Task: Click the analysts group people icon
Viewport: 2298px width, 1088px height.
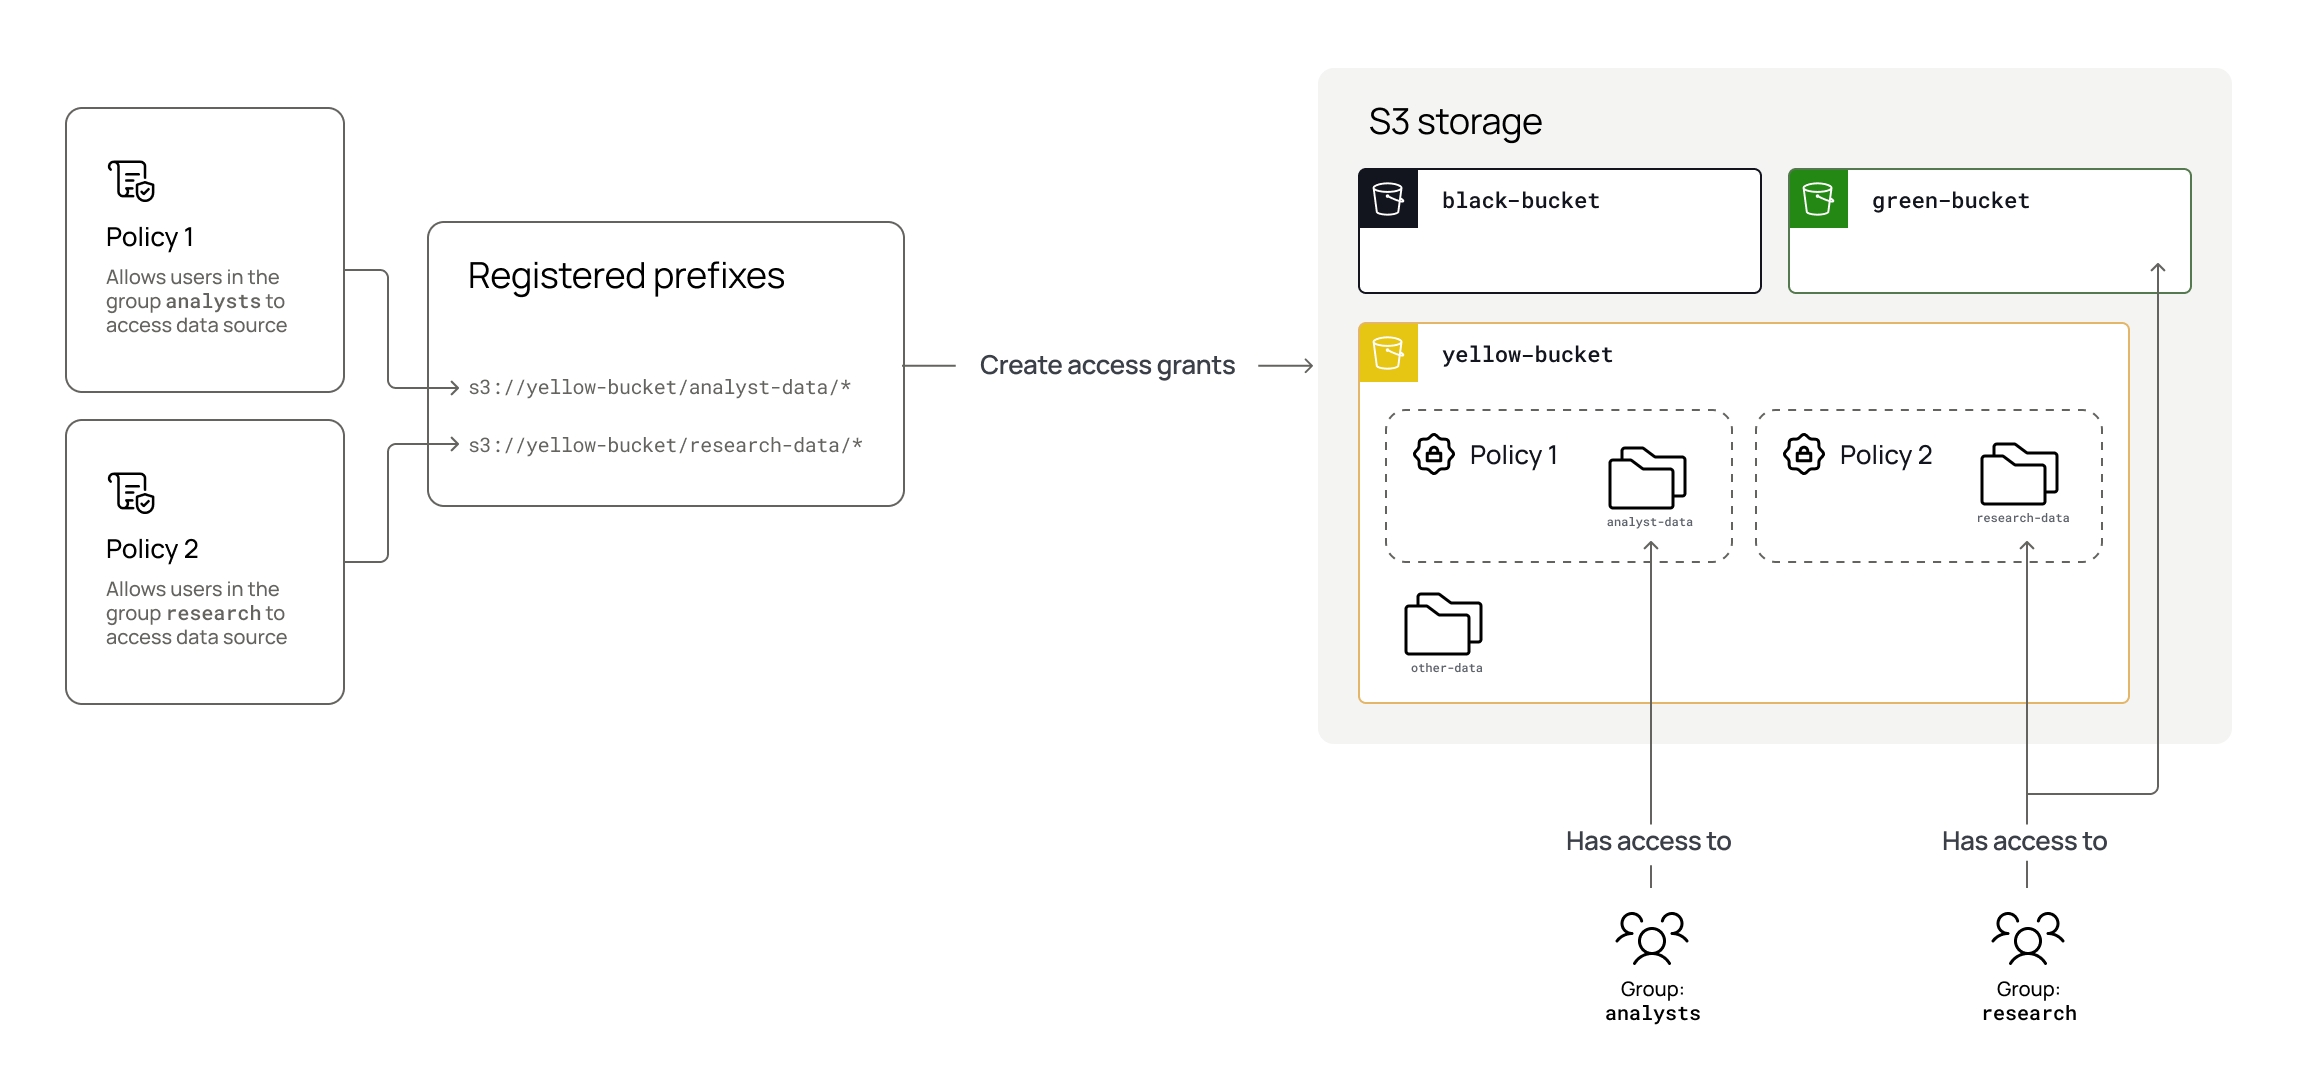Action: pos(1652,937)
